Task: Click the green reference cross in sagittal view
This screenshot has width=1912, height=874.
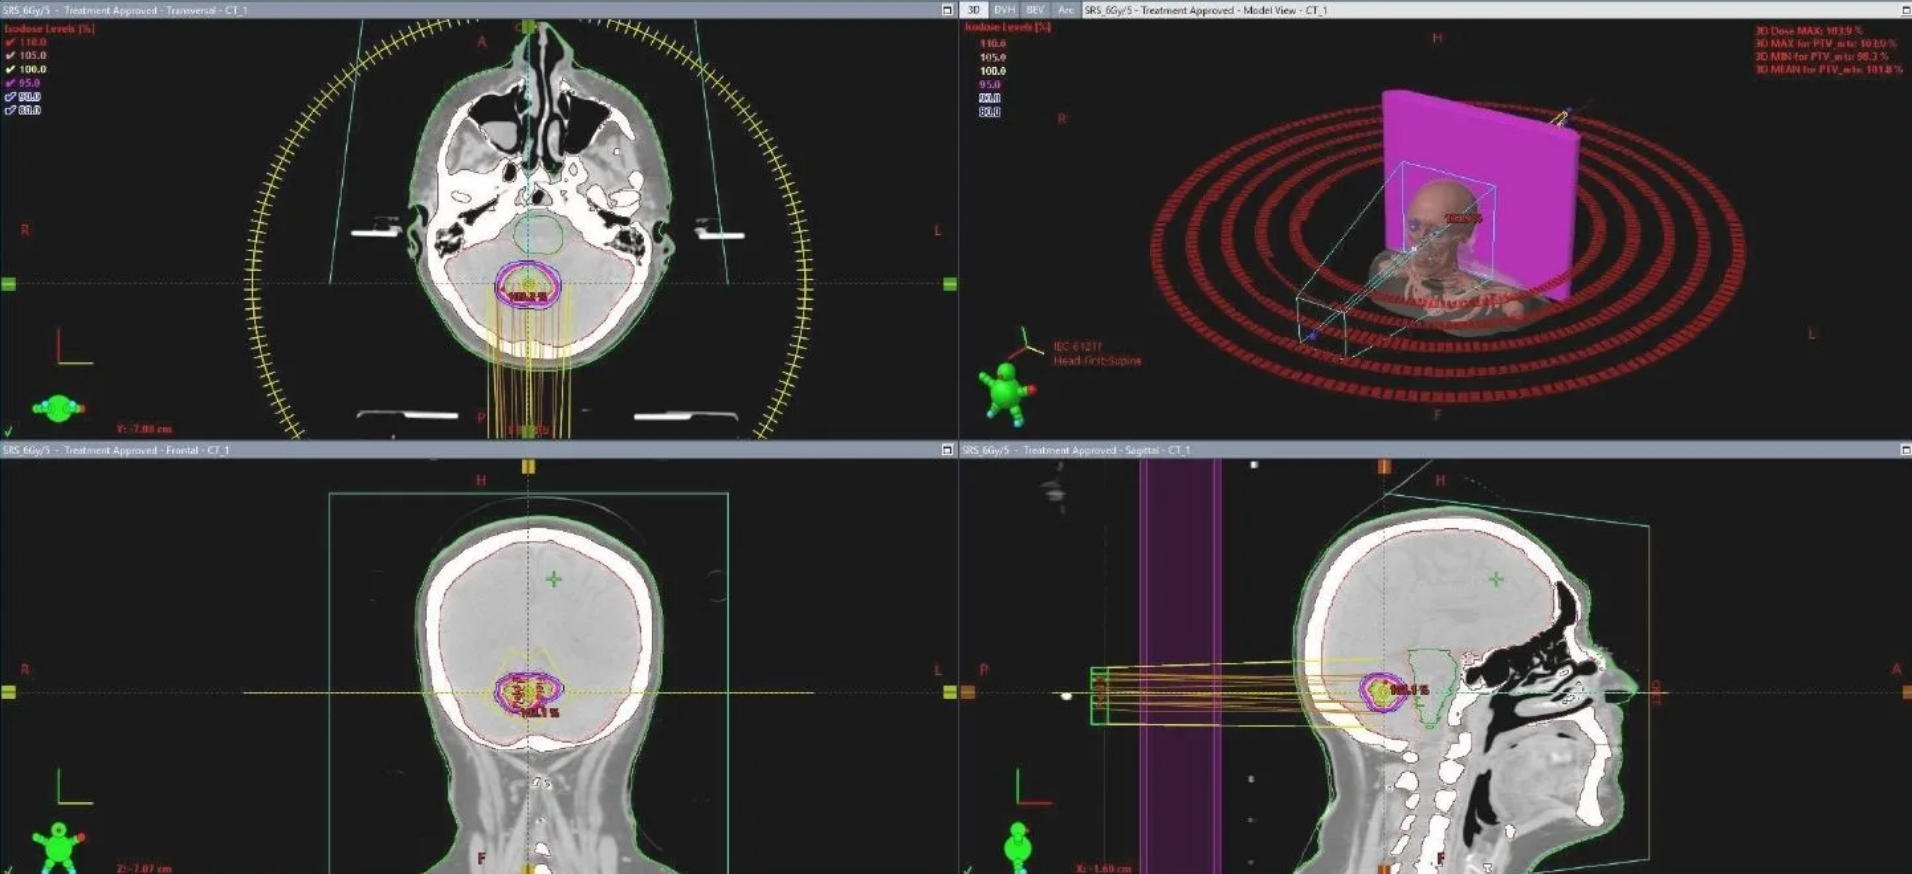Action: click(x=1496, y=579)
